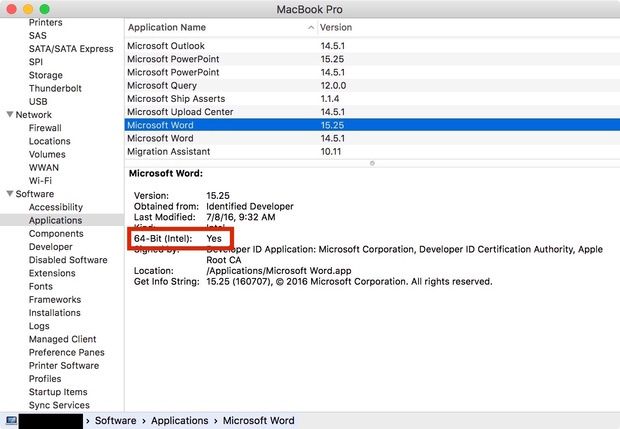
Task: Select the Microsoft Upload Center row
Action: pyautogui.click(x=372, y=112)
